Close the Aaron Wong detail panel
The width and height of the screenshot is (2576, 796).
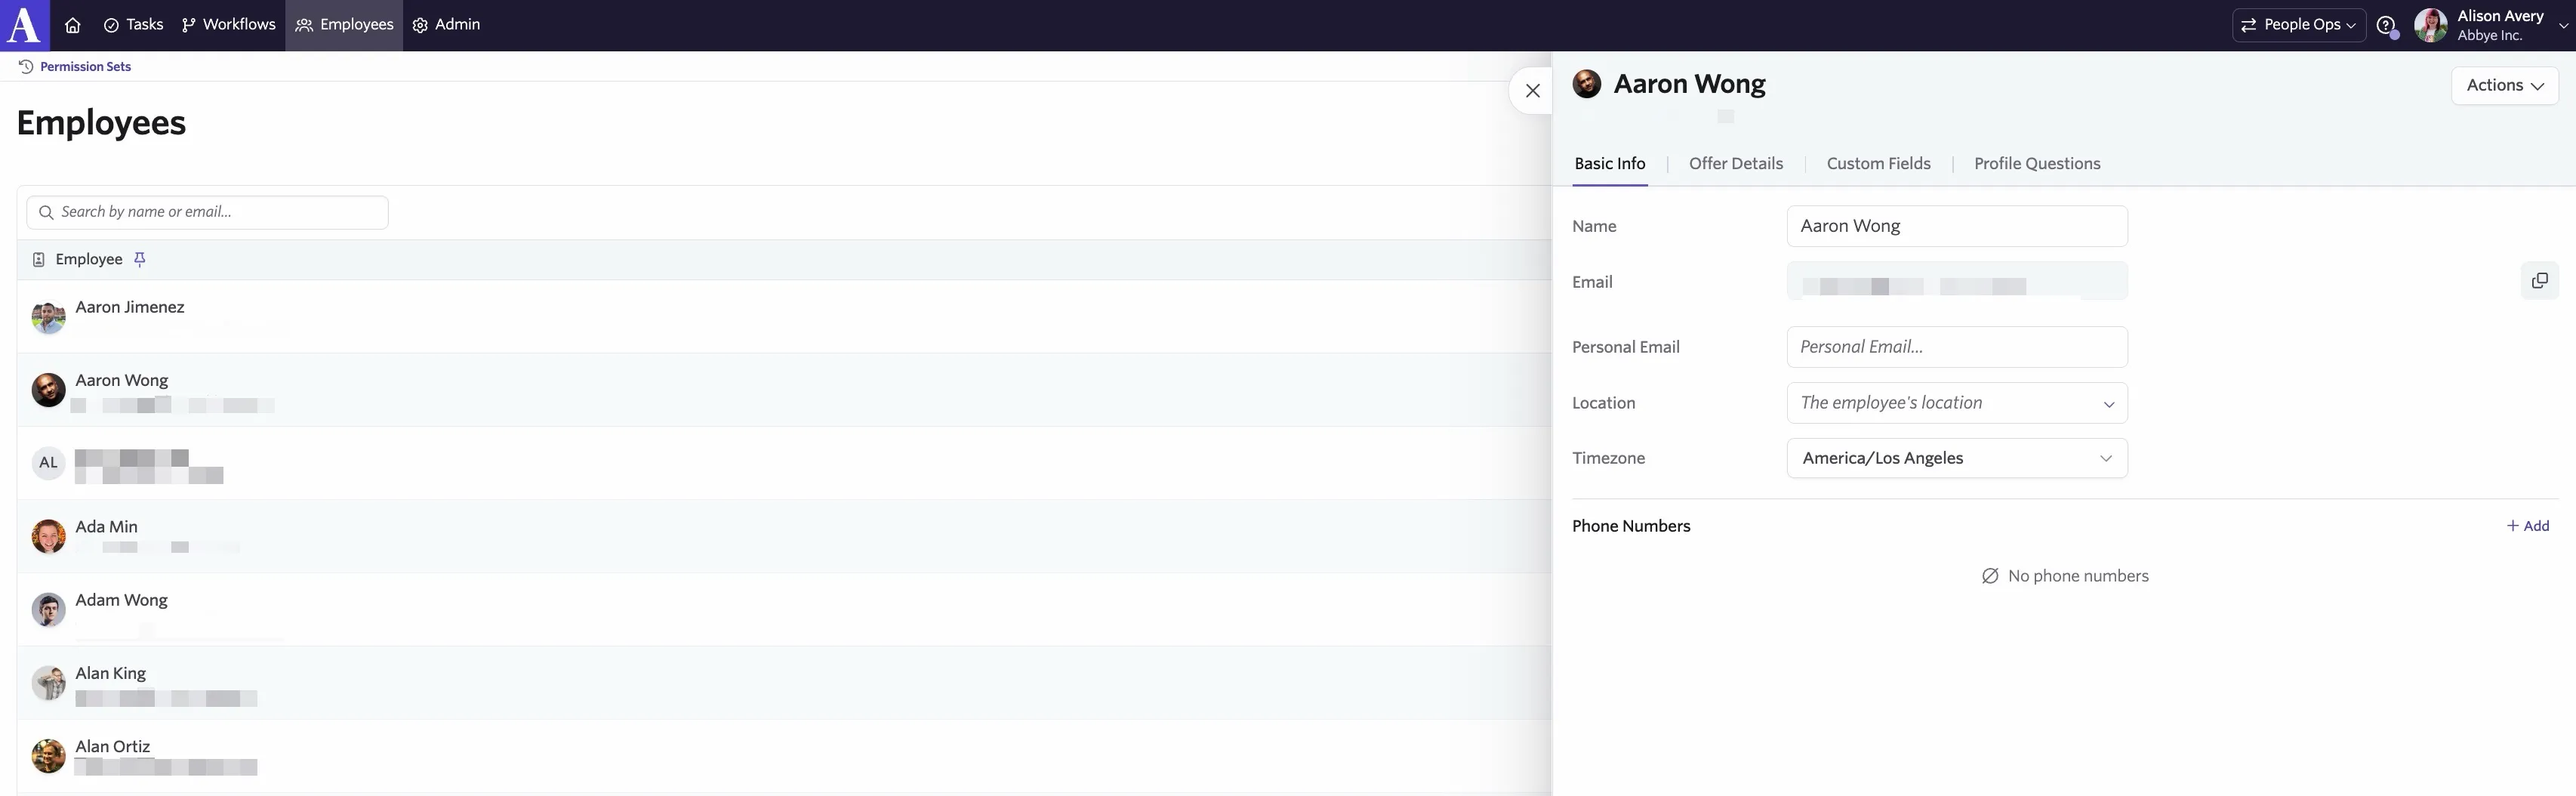click(1532, 91)
